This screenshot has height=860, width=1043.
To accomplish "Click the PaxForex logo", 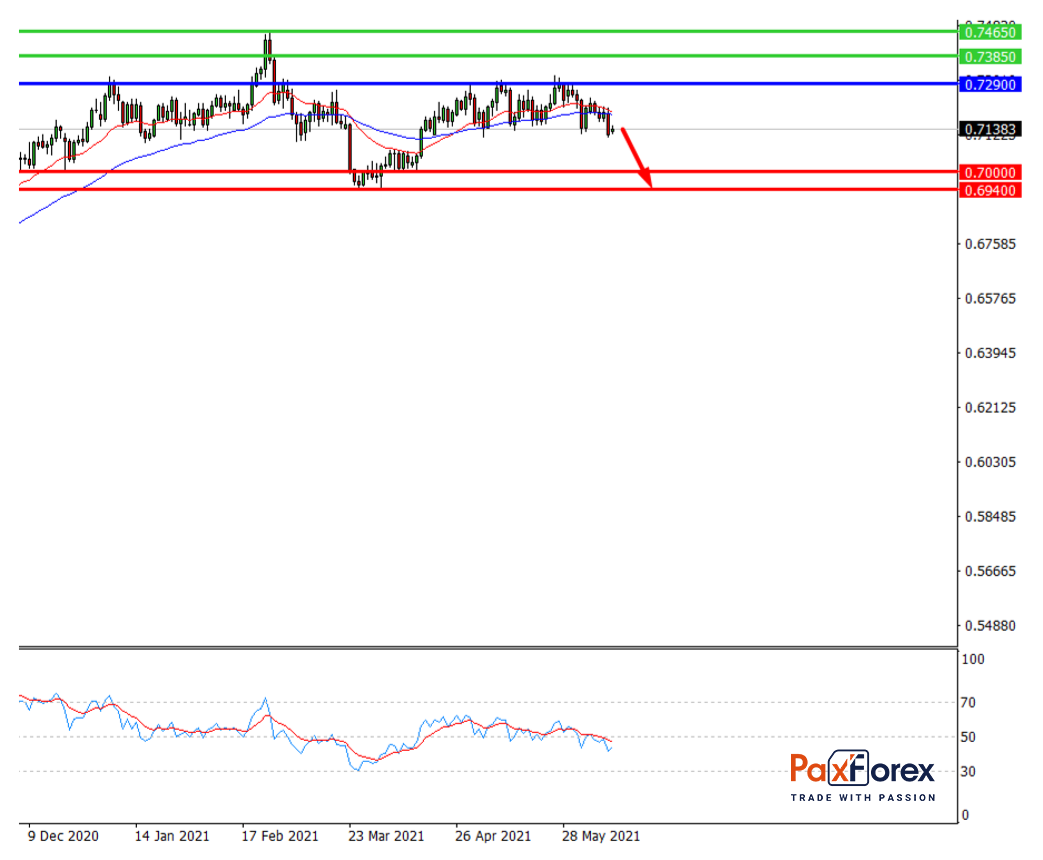I will pyautogui.click(x=863, y=776).
